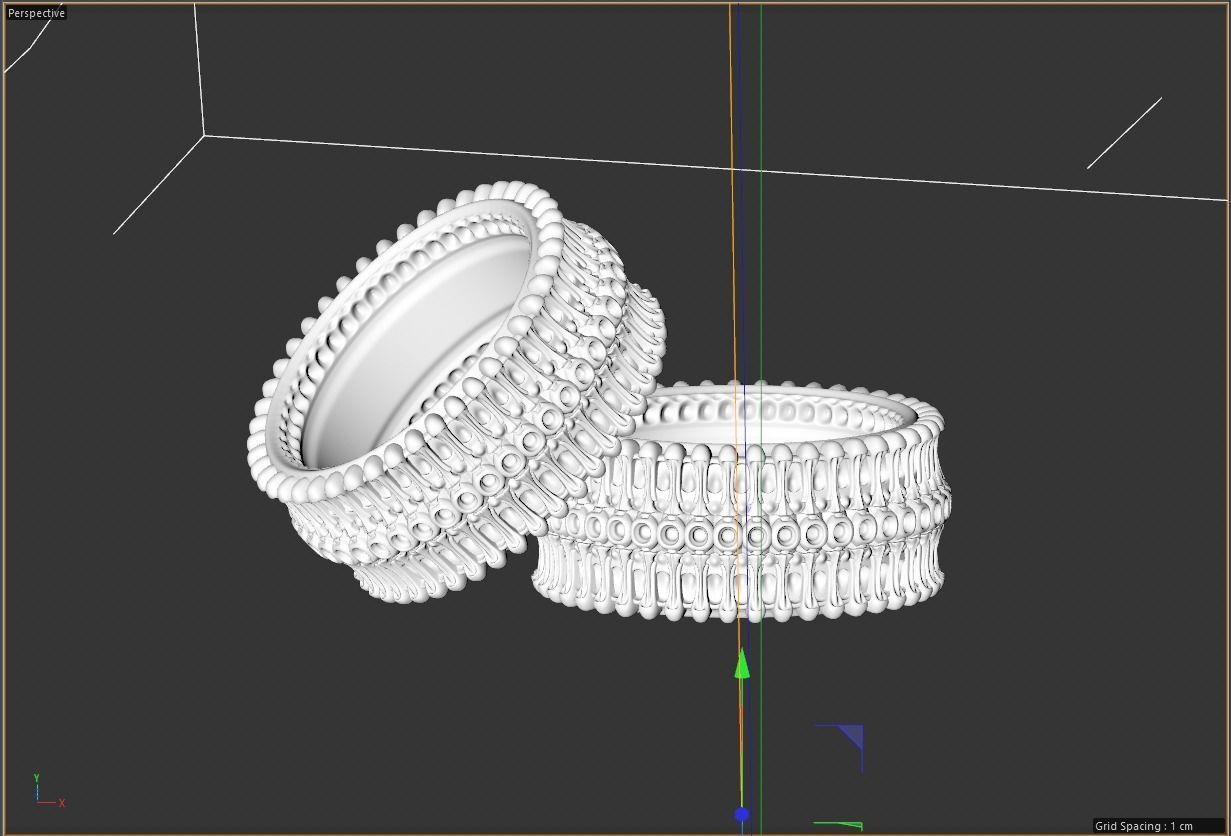
Task: Select the upright ring model on right
Action: 741,500
